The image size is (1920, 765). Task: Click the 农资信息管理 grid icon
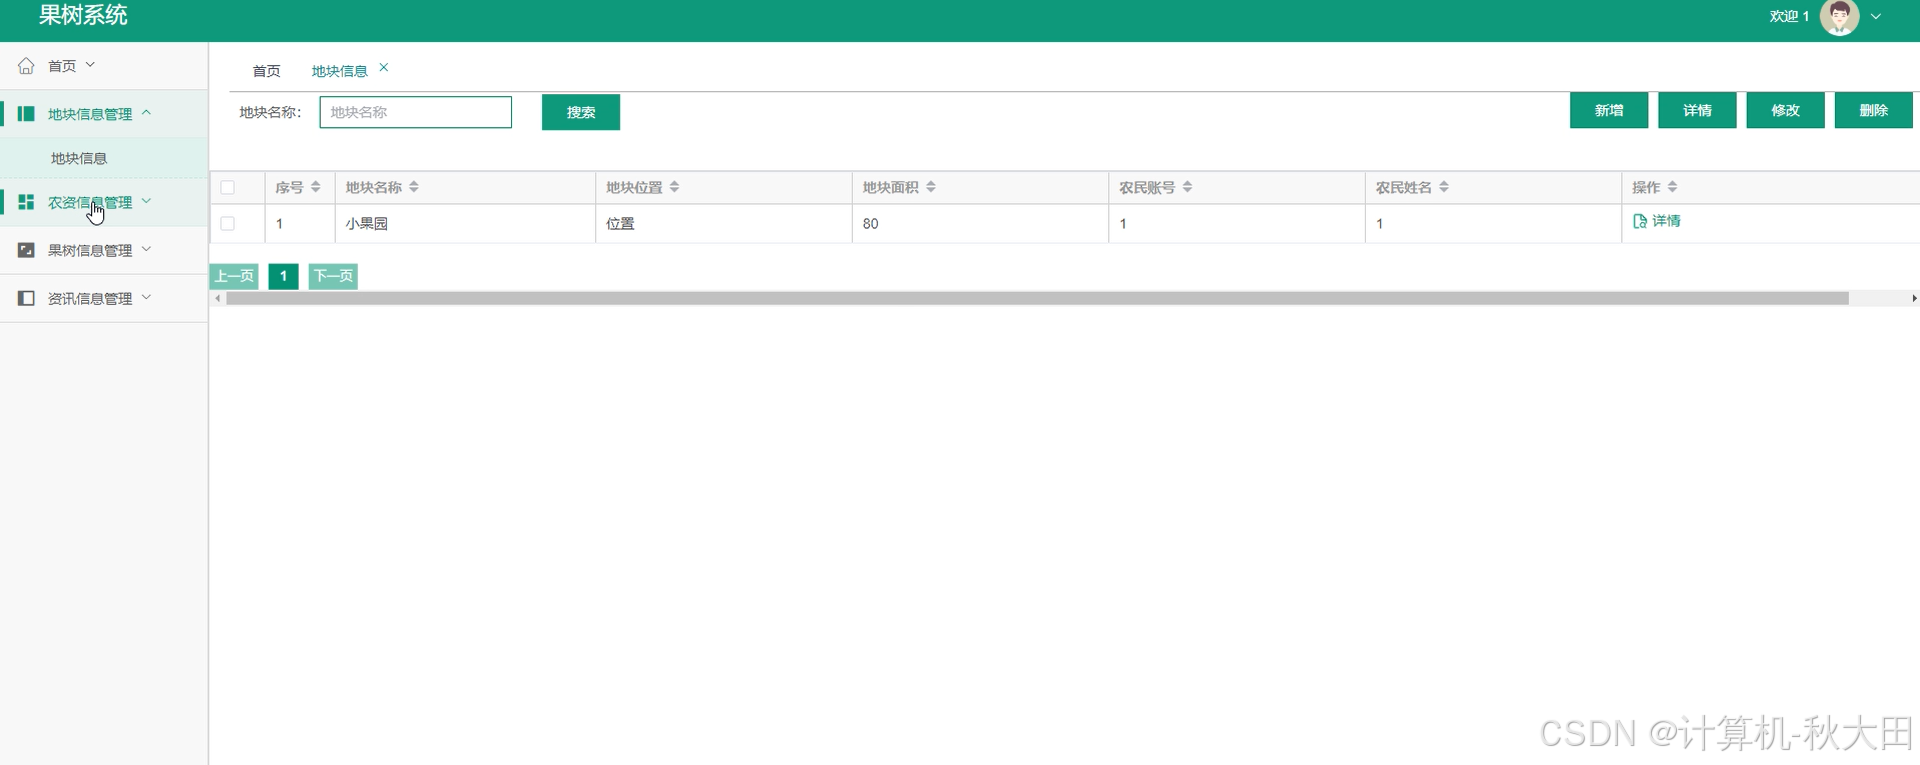[26, 202]
